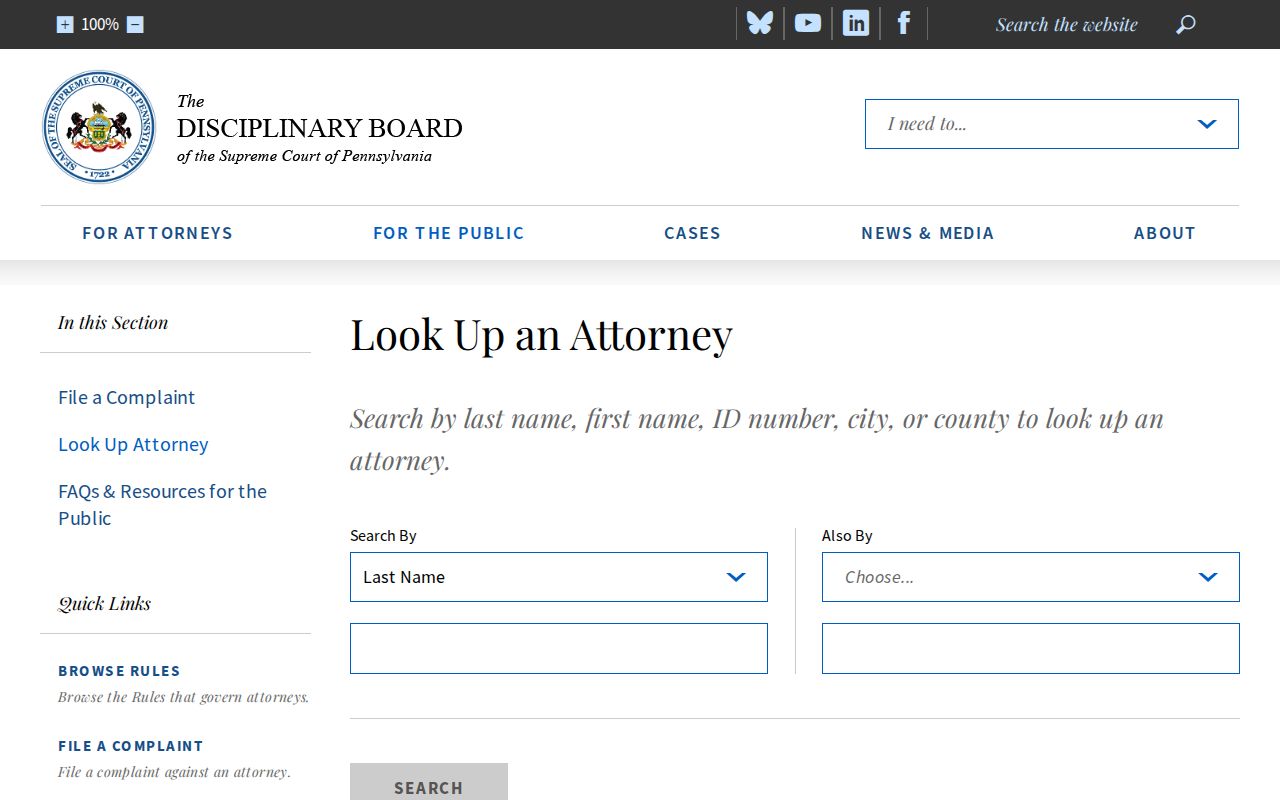1280x800 pixels.
Task: Focus the Search By text input field
Action: (x=559, y=648)
